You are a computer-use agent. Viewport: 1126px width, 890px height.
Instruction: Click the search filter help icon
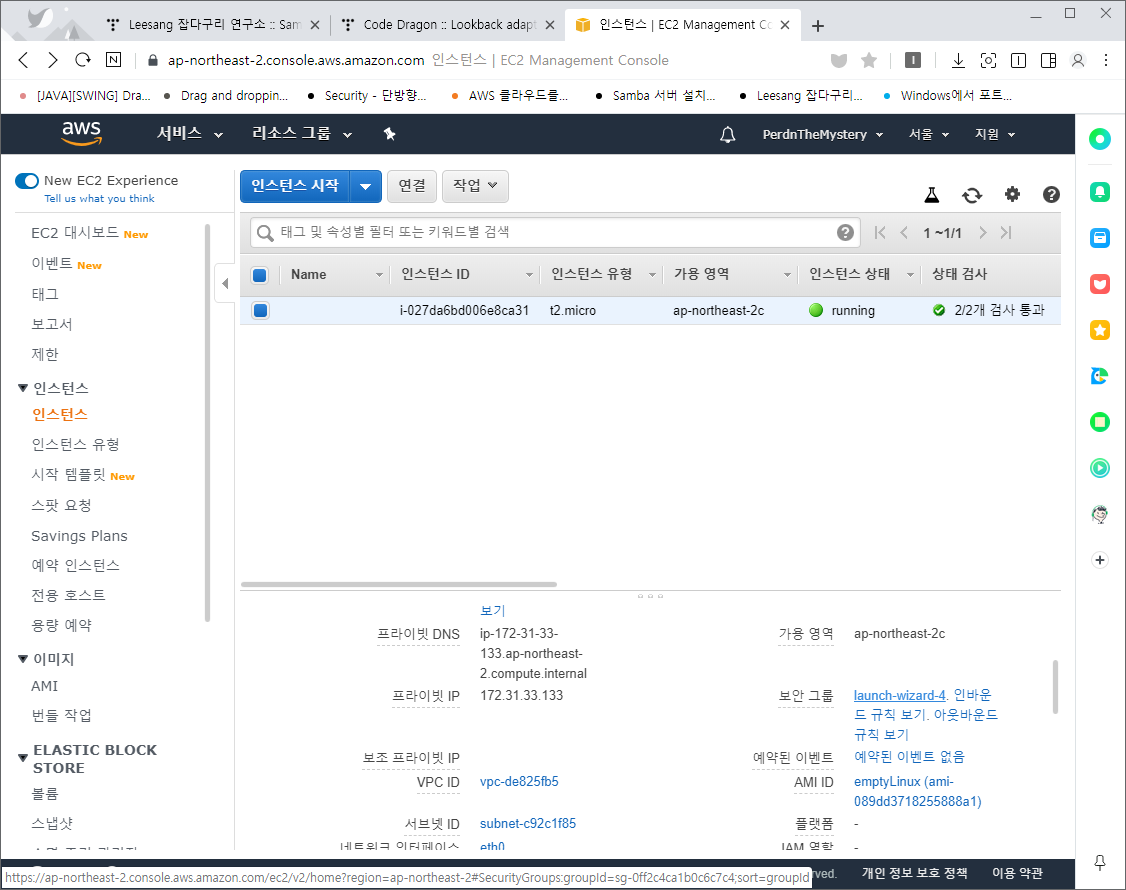845,232
